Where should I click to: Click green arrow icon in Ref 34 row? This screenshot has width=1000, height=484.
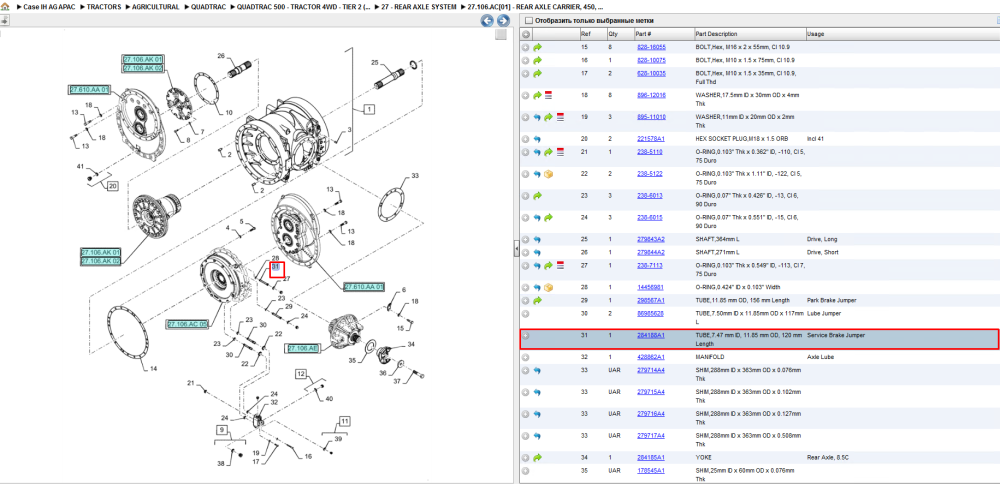click(x=538, y=458)
